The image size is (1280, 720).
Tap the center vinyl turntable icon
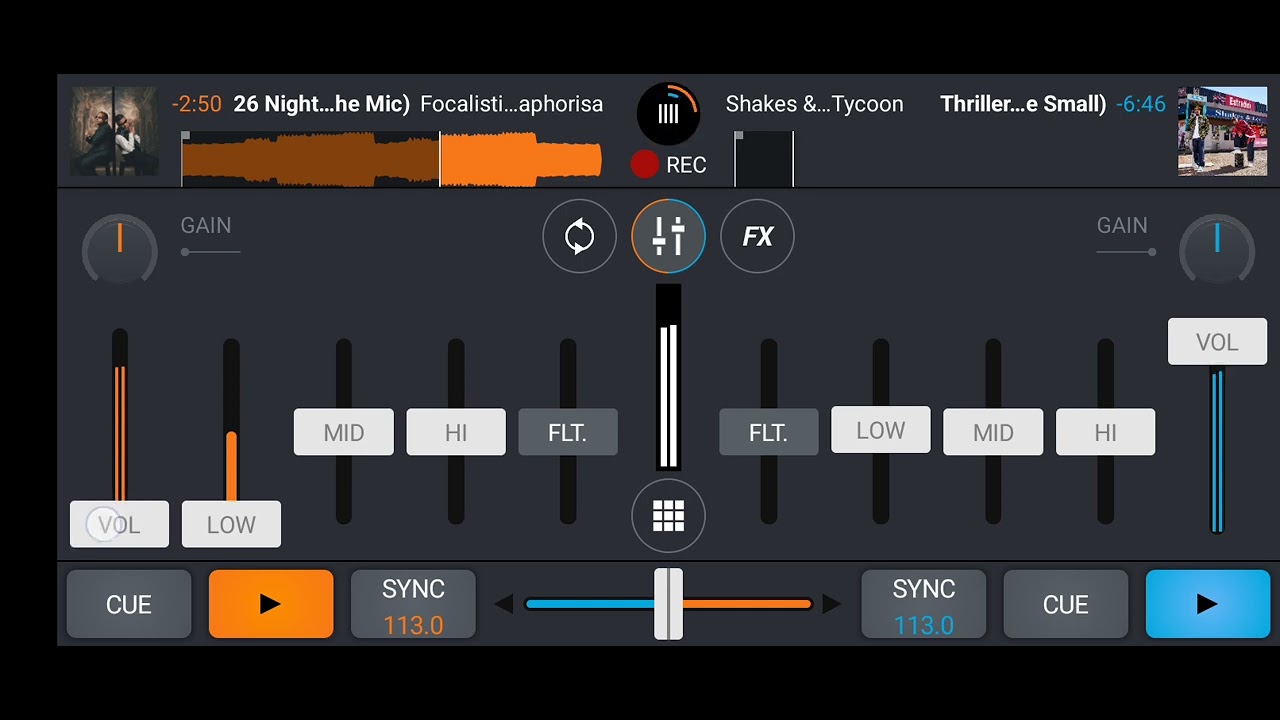[x=668, y=113]
